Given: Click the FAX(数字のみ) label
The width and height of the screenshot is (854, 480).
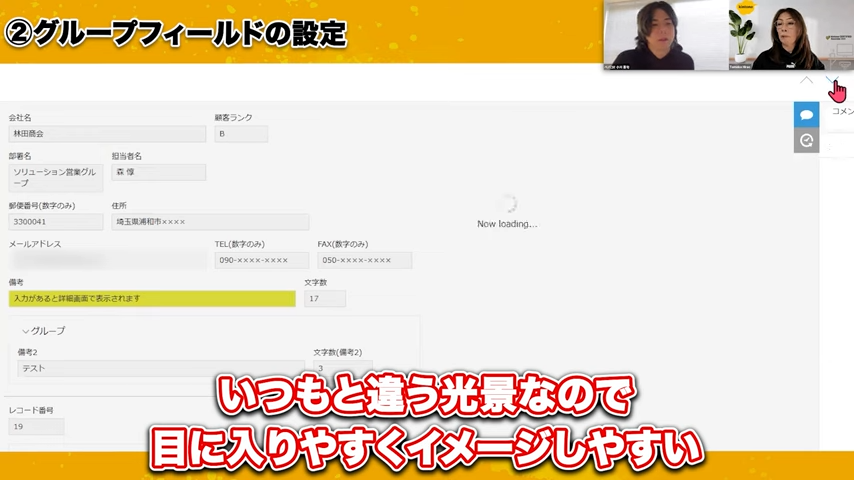Looking at the screenshot, I should pos(343,244).
